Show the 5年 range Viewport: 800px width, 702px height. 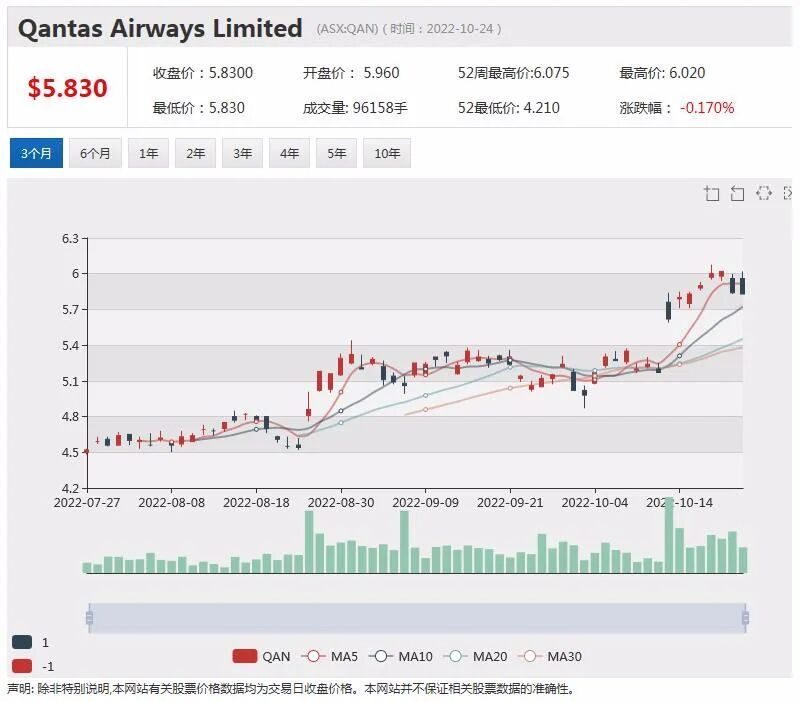pyautogui.click(x=336, y=153)
